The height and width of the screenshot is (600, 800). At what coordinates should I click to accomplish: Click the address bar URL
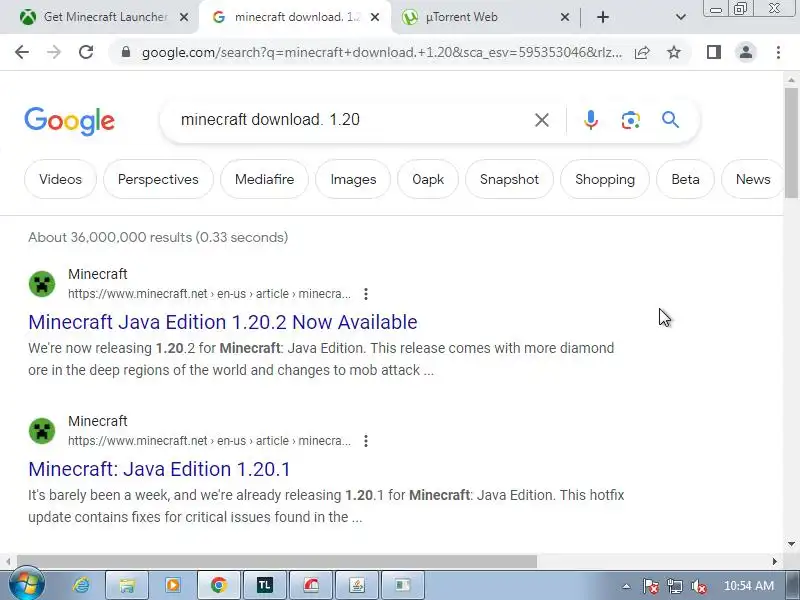coord(382,52)
